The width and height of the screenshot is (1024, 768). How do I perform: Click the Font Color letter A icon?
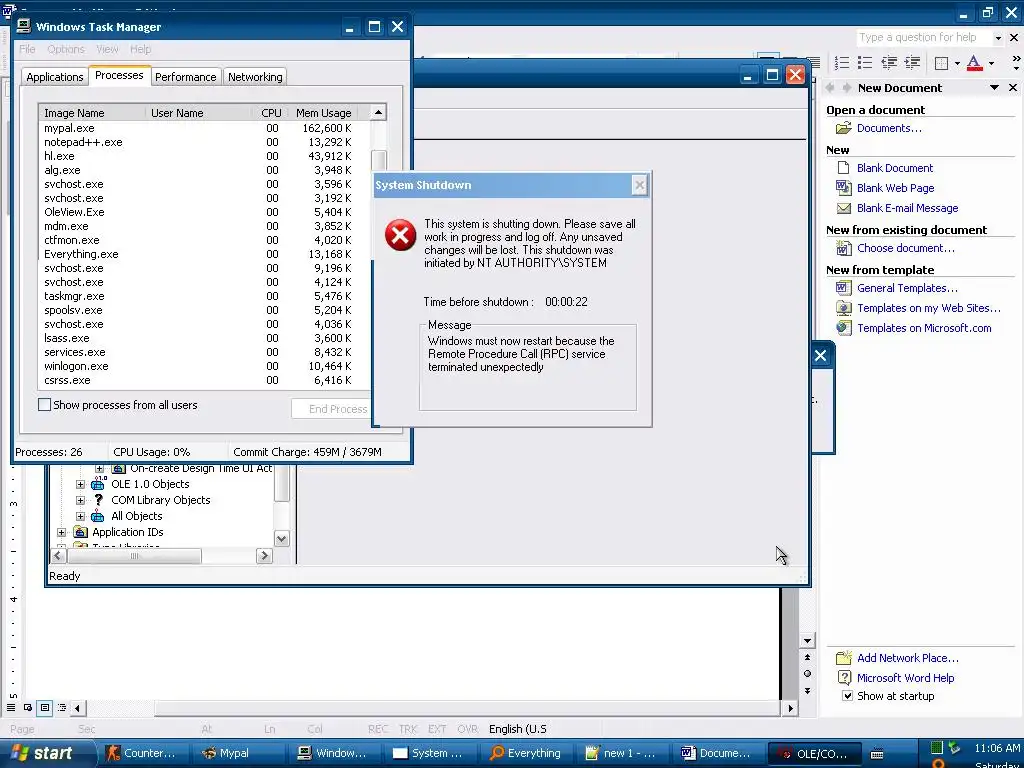click(x=974, y=63)
